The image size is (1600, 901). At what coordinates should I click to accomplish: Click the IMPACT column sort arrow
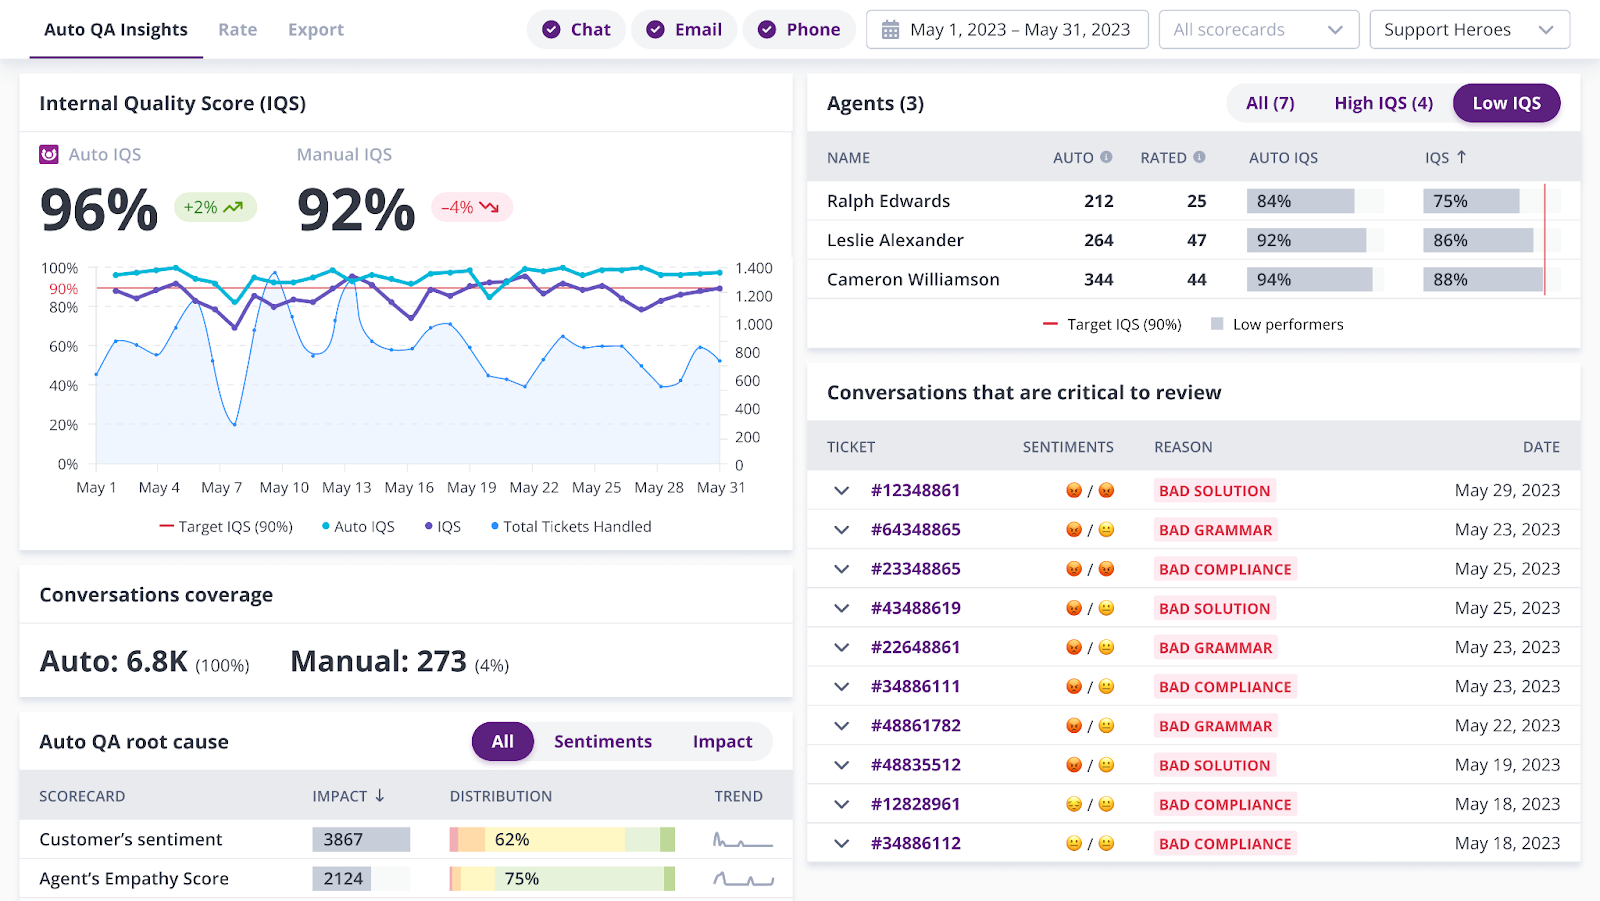pos(380,796)
